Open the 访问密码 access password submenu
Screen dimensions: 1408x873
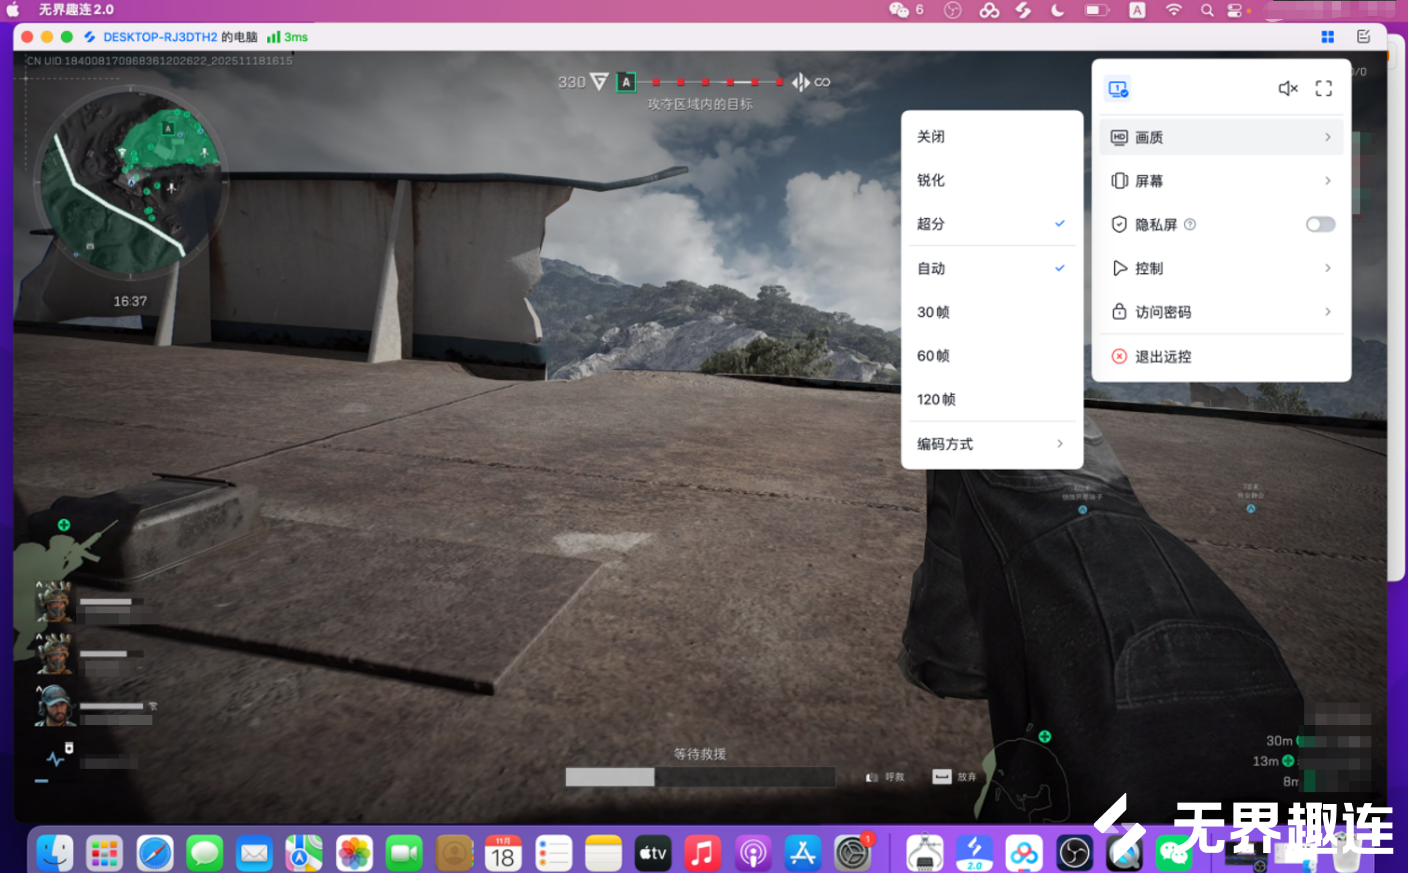tap(1221, 312)
